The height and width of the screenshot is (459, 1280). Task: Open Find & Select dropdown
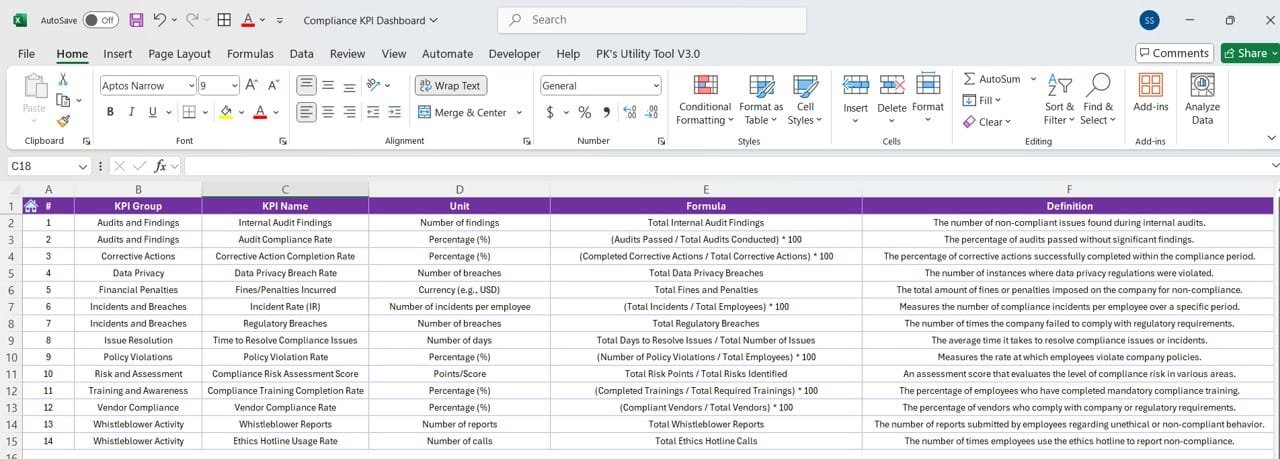click(1098, 99)
